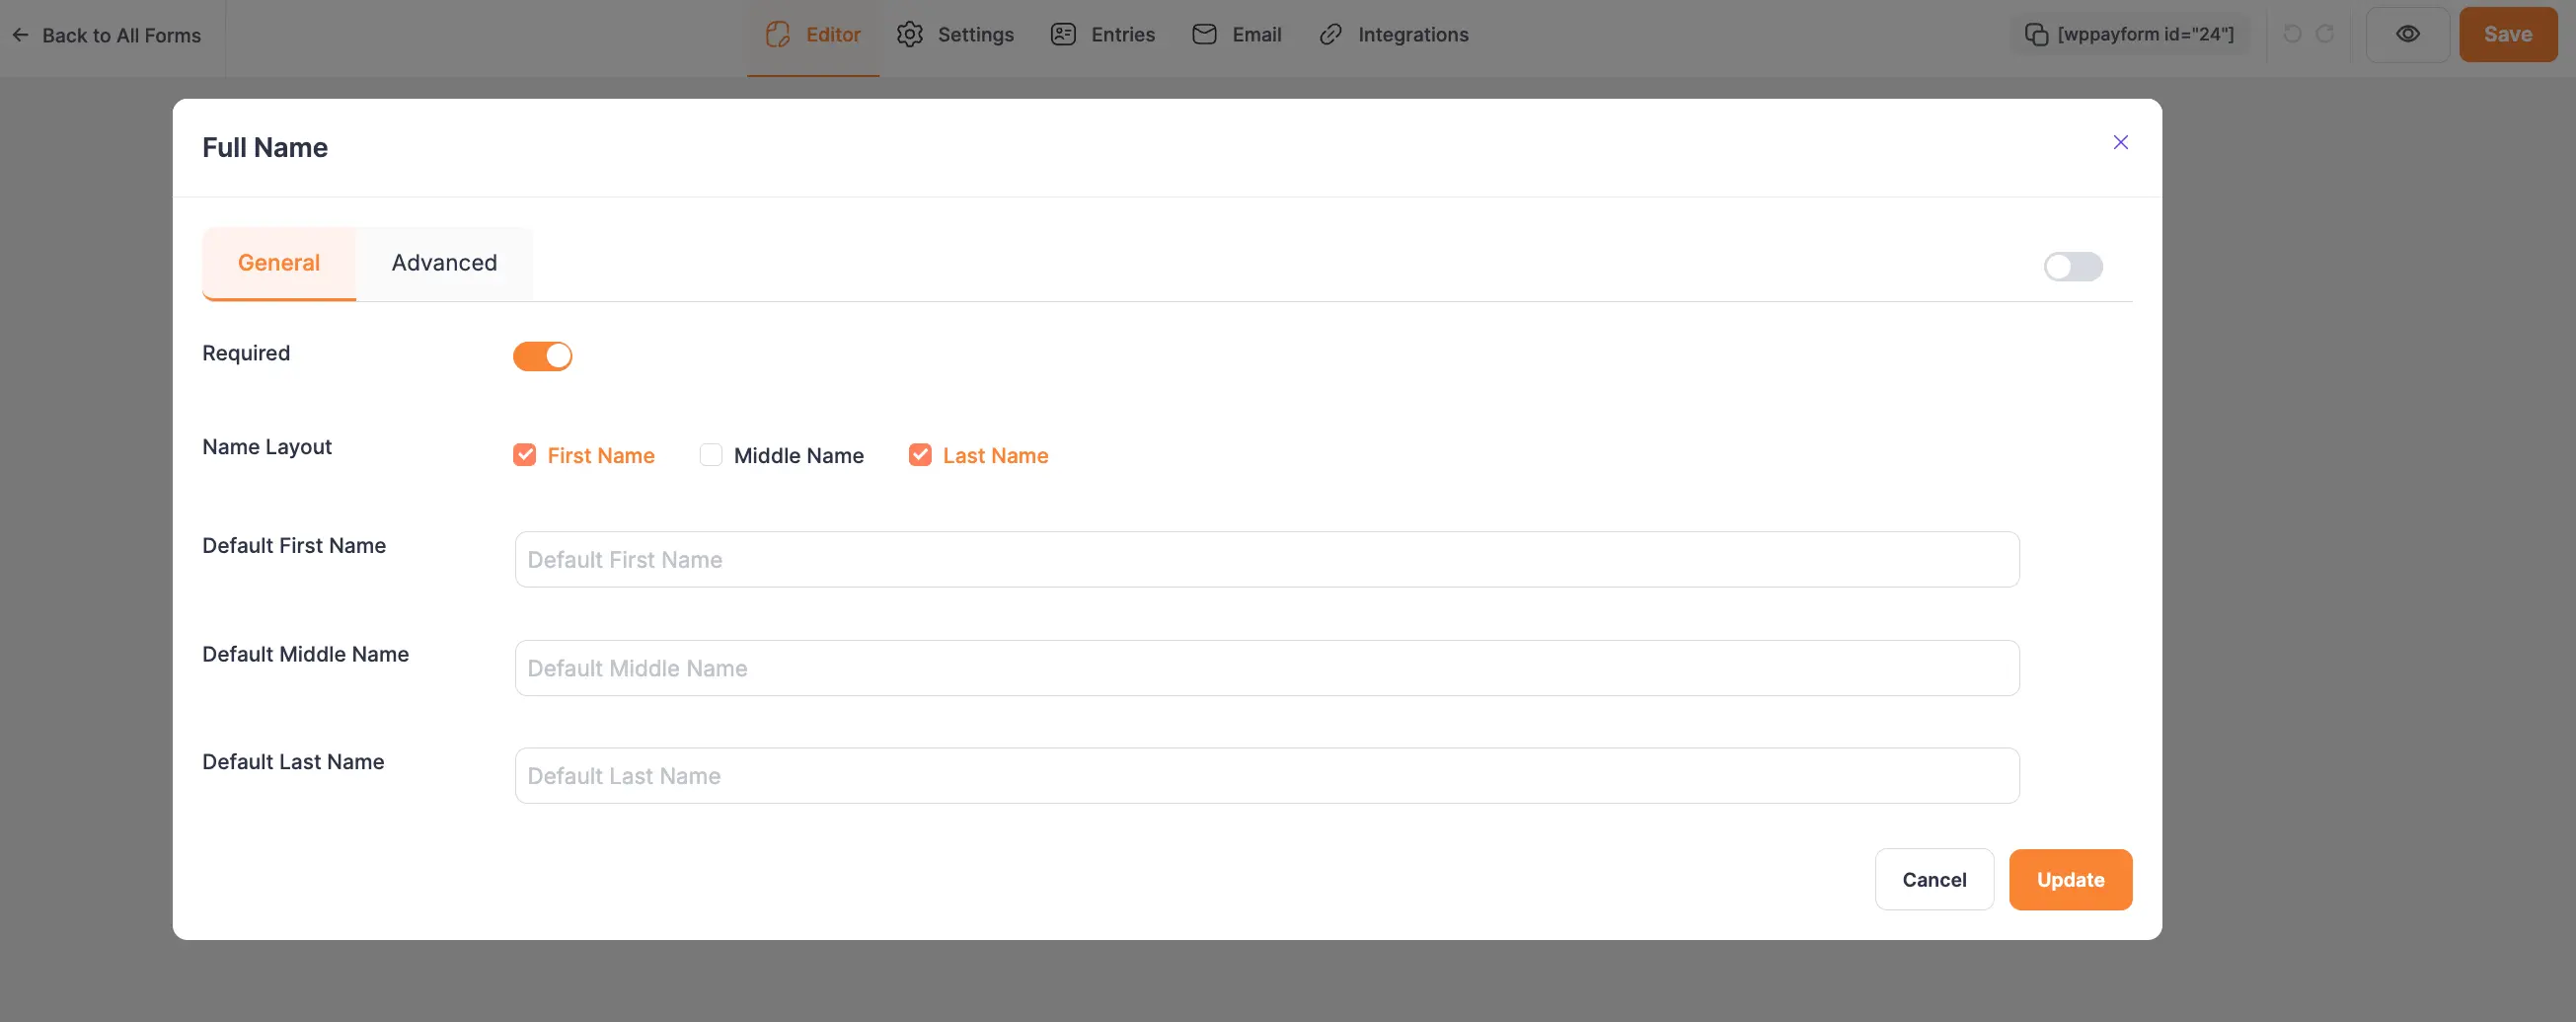This screenshot has height=1022, width=2576.
Task: Click the Update button
Action: pos(2070,879)
